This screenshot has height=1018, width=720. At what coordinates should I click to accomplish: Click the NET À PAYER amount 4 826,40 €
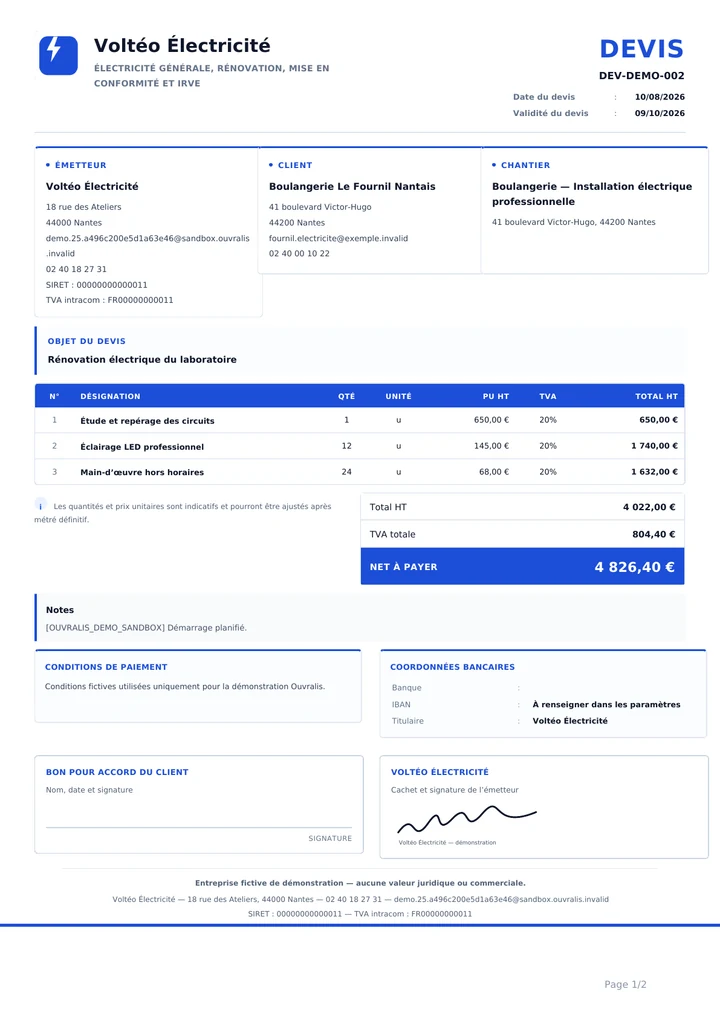click(635, 567)
